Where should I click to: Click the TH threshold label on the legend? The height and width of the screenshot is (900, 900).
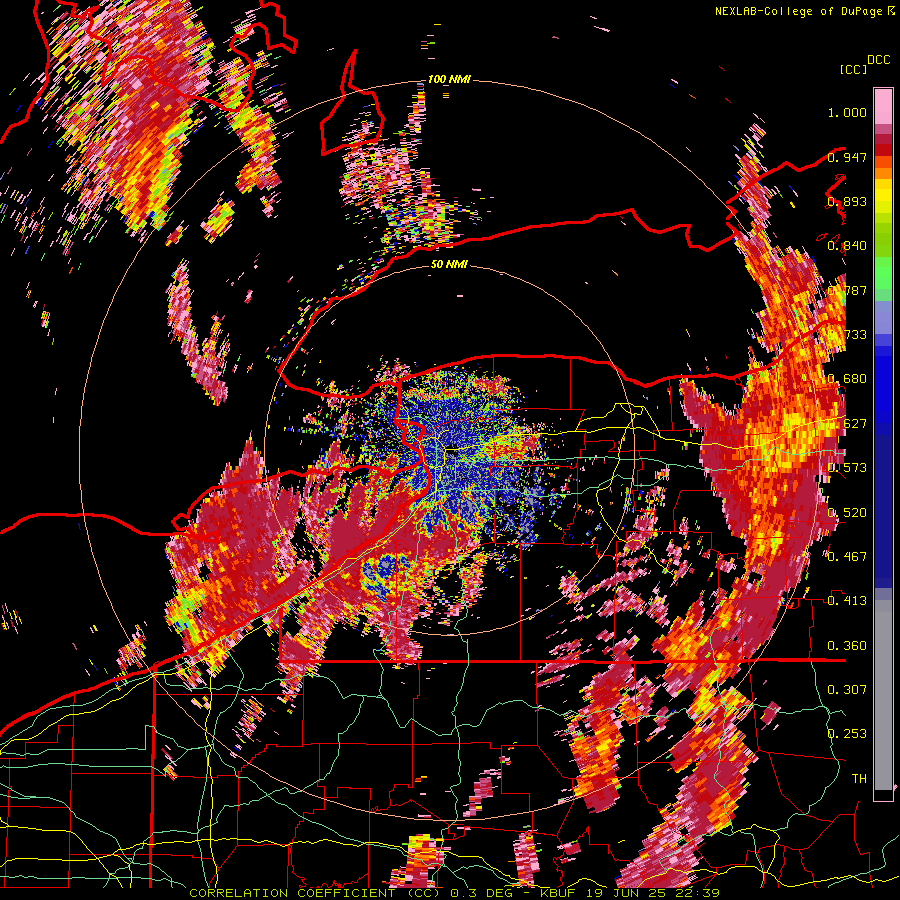859,779
